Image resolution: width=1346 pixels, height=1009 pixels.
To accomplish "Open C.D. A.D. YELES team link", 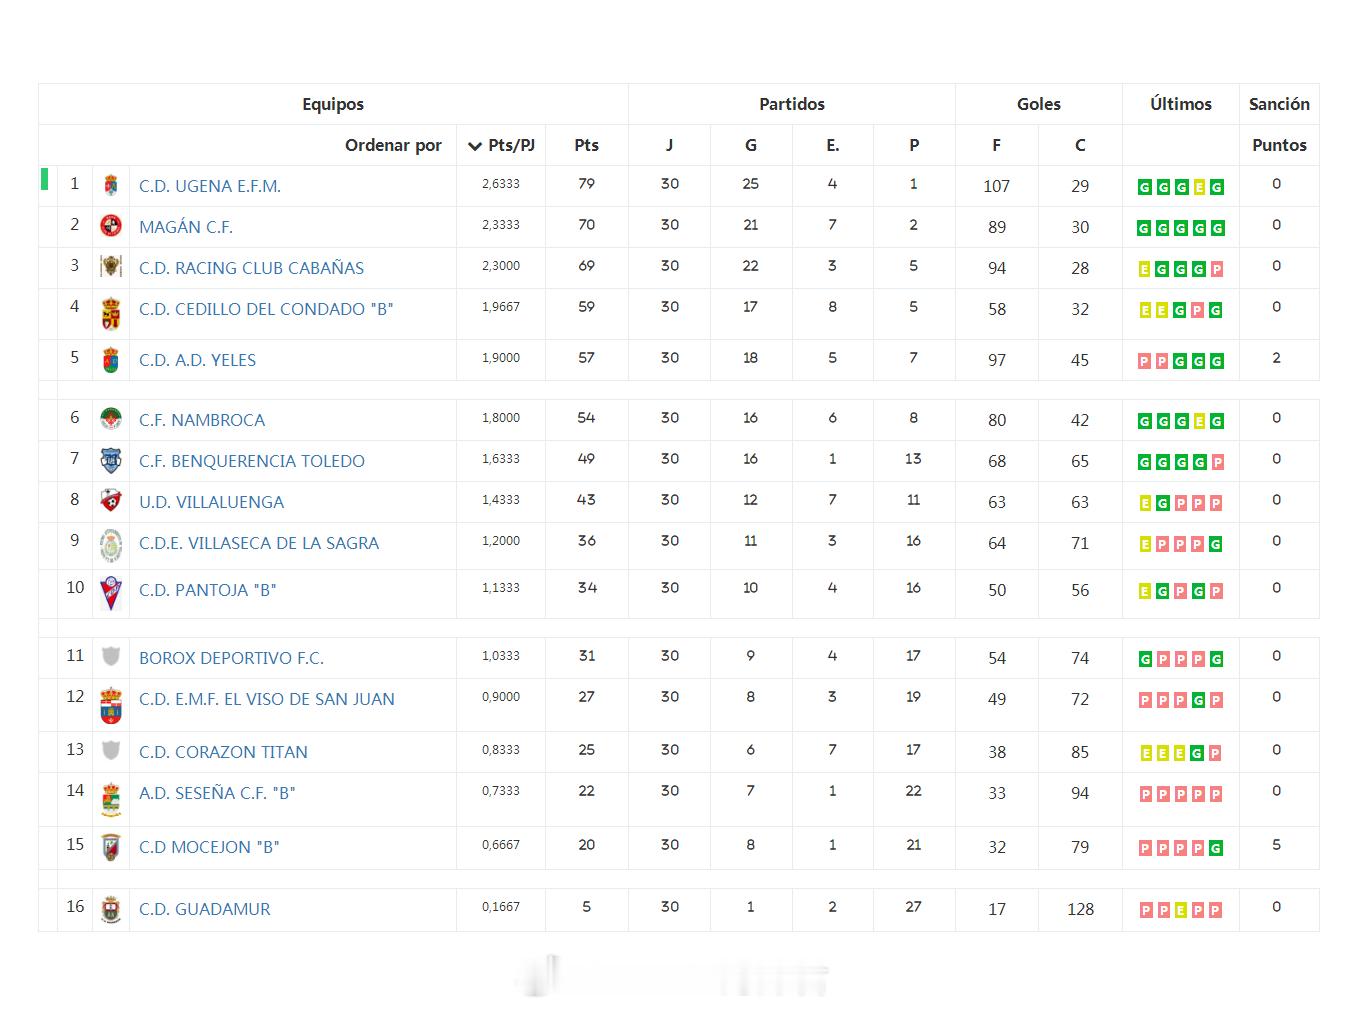I will (x=197, y=360).
